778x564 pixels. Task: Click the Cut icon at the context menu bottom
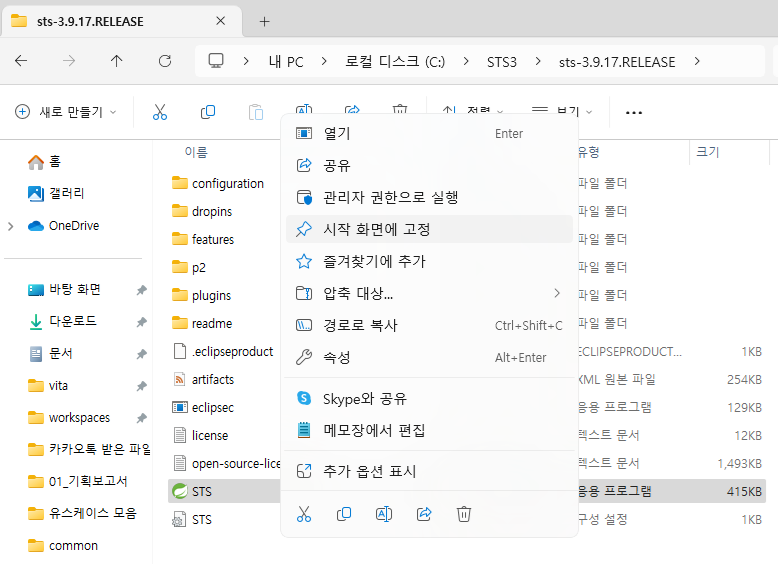[x=304, y=514]
